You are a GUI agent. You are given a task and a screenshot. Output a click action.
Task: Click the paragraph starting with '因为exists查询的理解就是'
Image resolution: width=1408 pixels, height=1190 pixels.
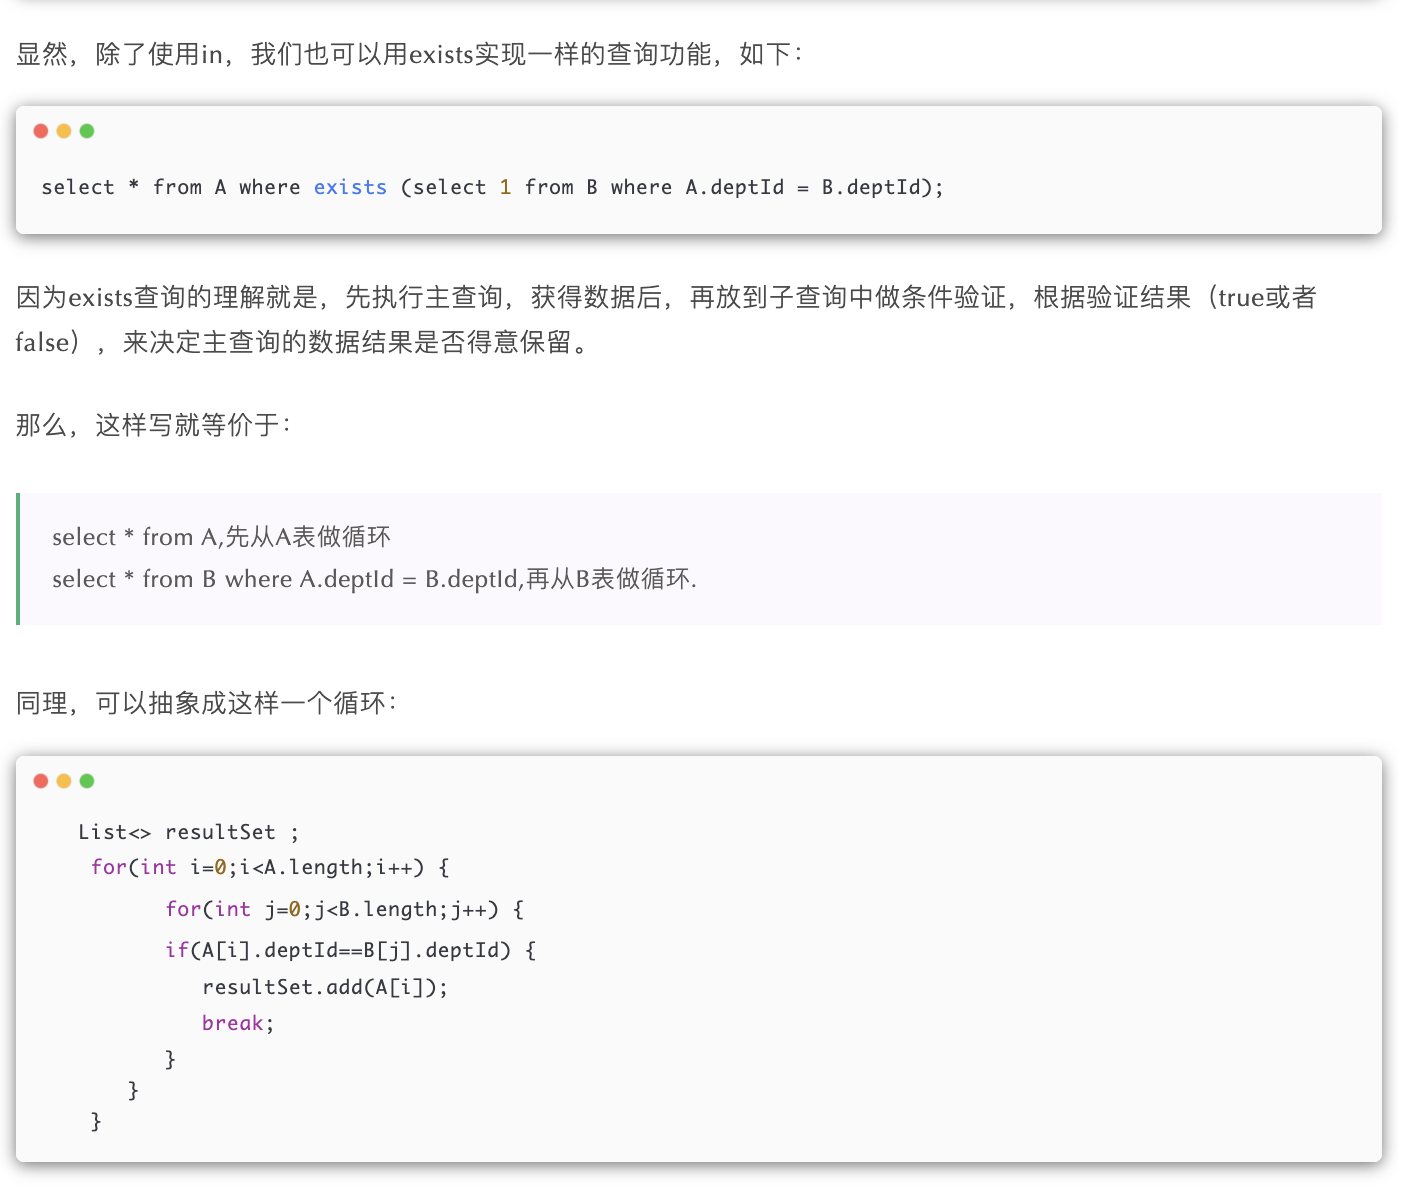pyautogui.click(x=665, y=298)
